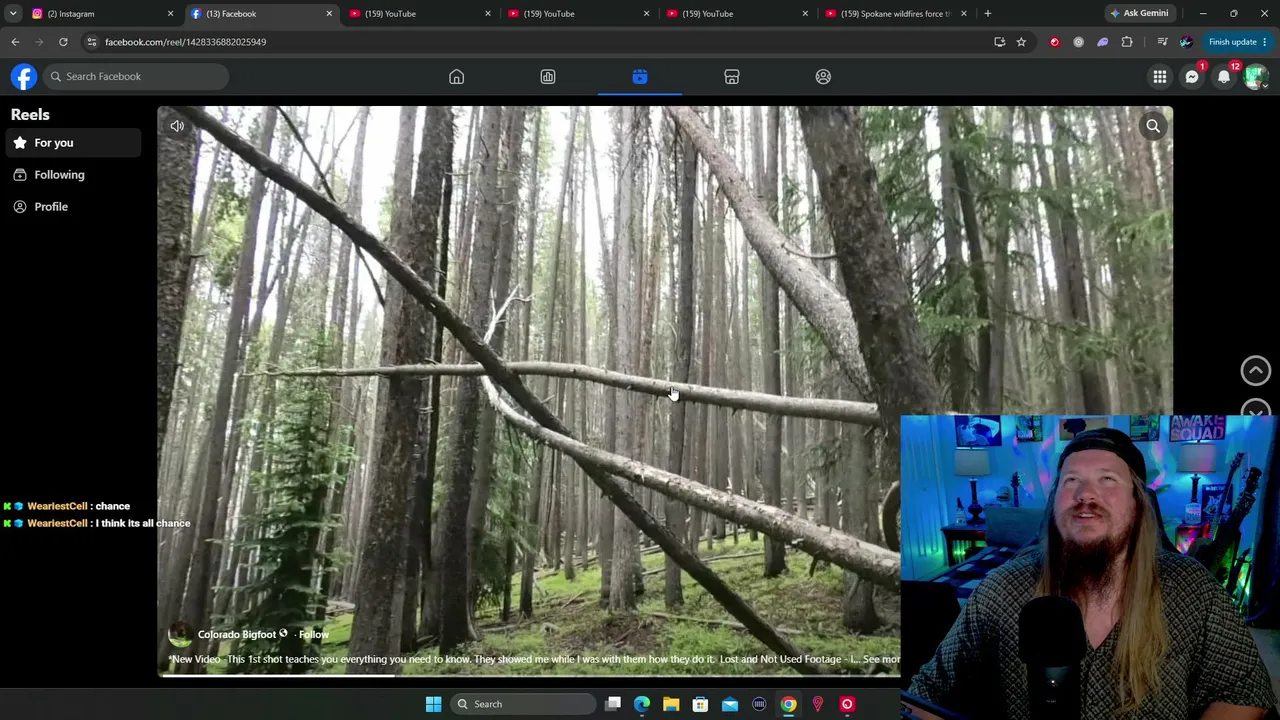
Task: Click the Chrome icon on taskbar
Action: pyautogui.click(x=789, y=704)
